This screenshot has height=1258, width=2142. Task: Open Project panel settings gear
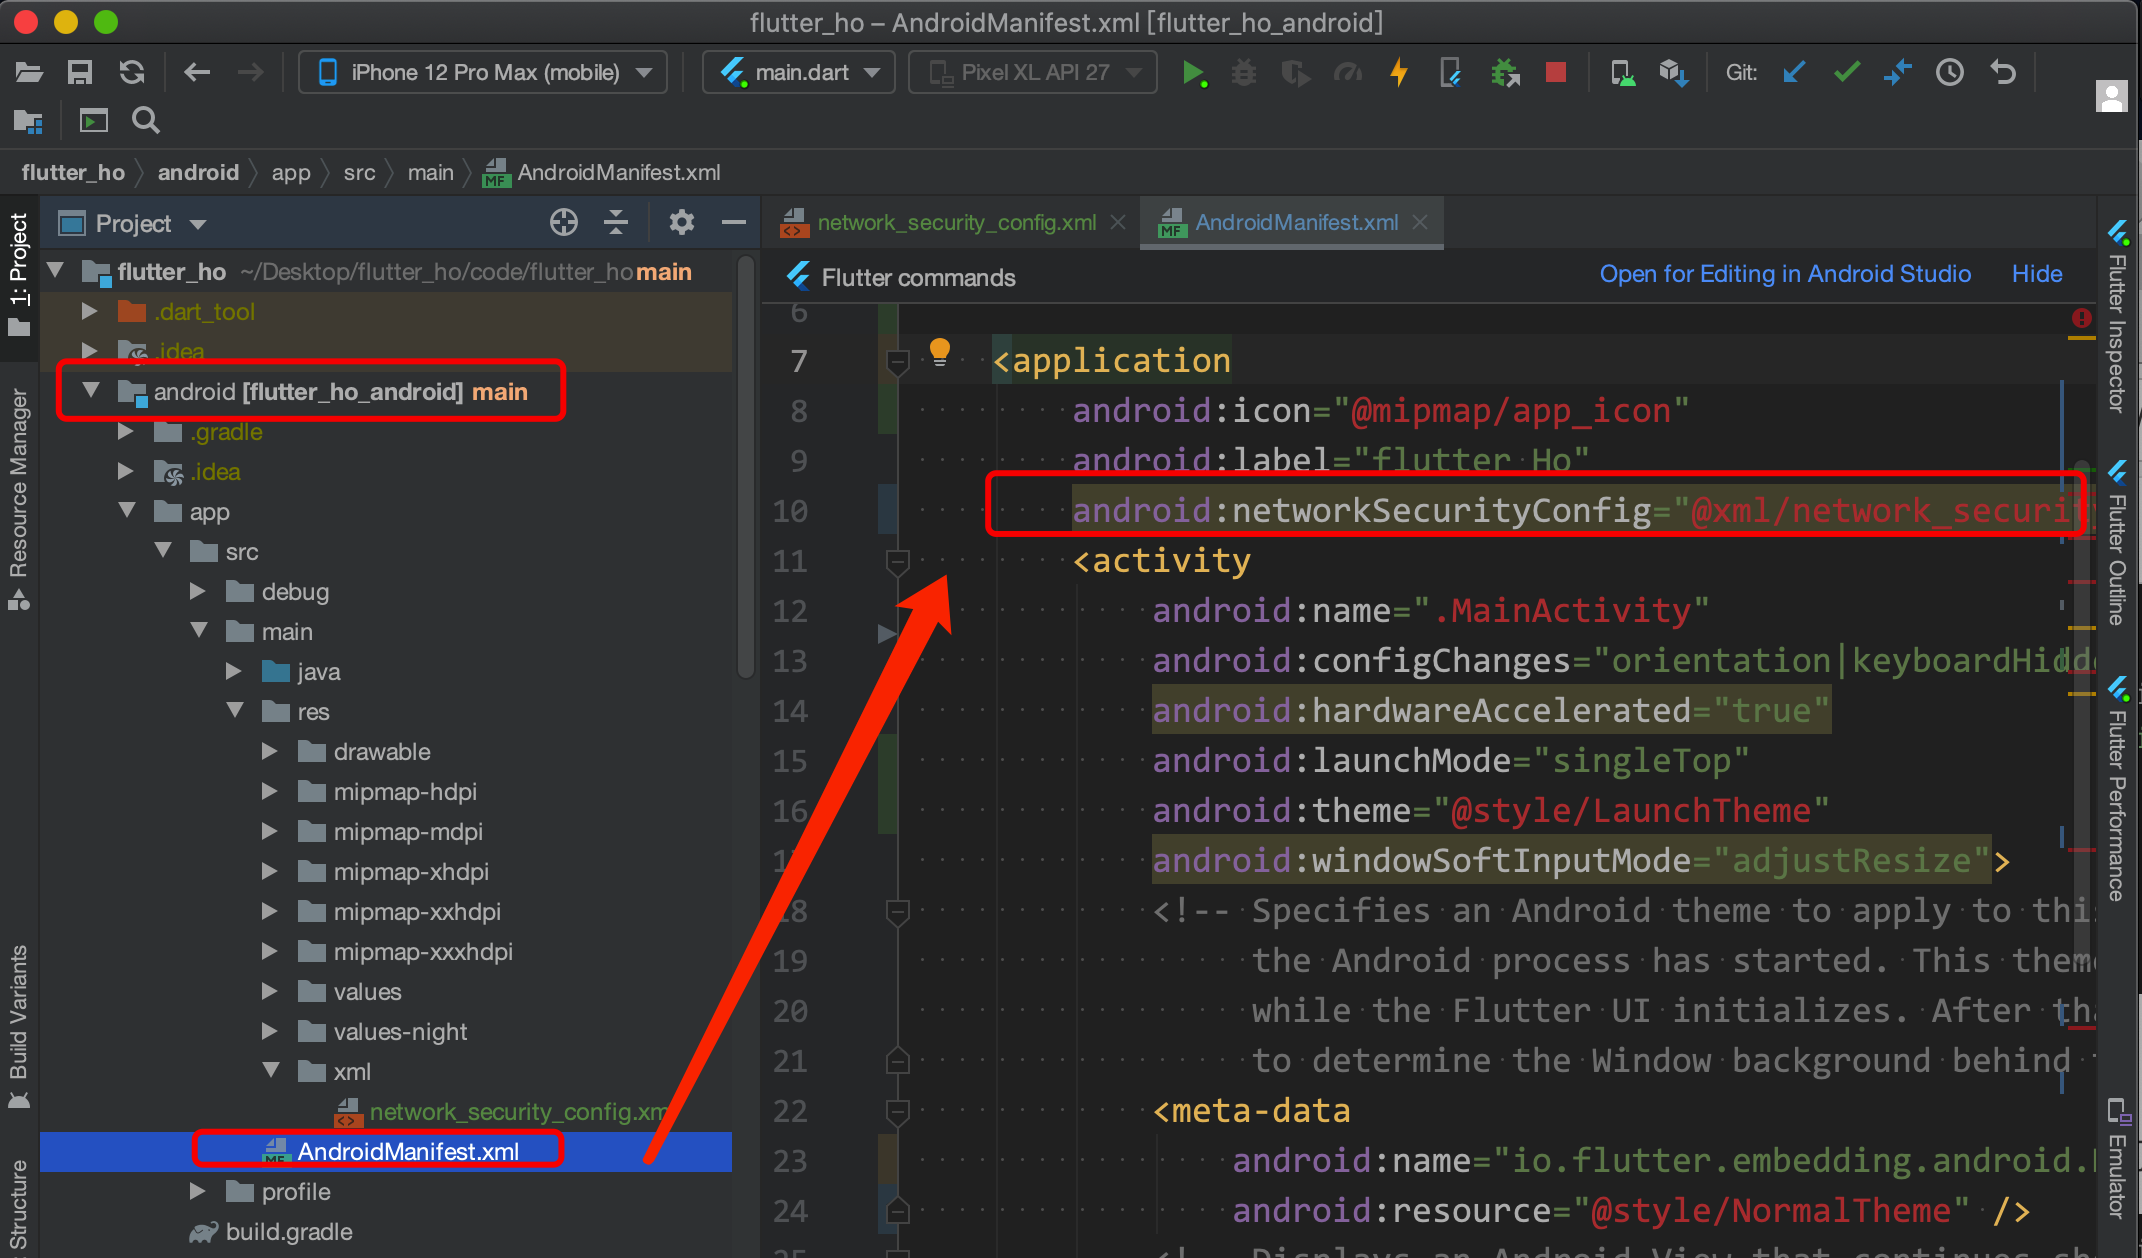click(x=682, y=222)
